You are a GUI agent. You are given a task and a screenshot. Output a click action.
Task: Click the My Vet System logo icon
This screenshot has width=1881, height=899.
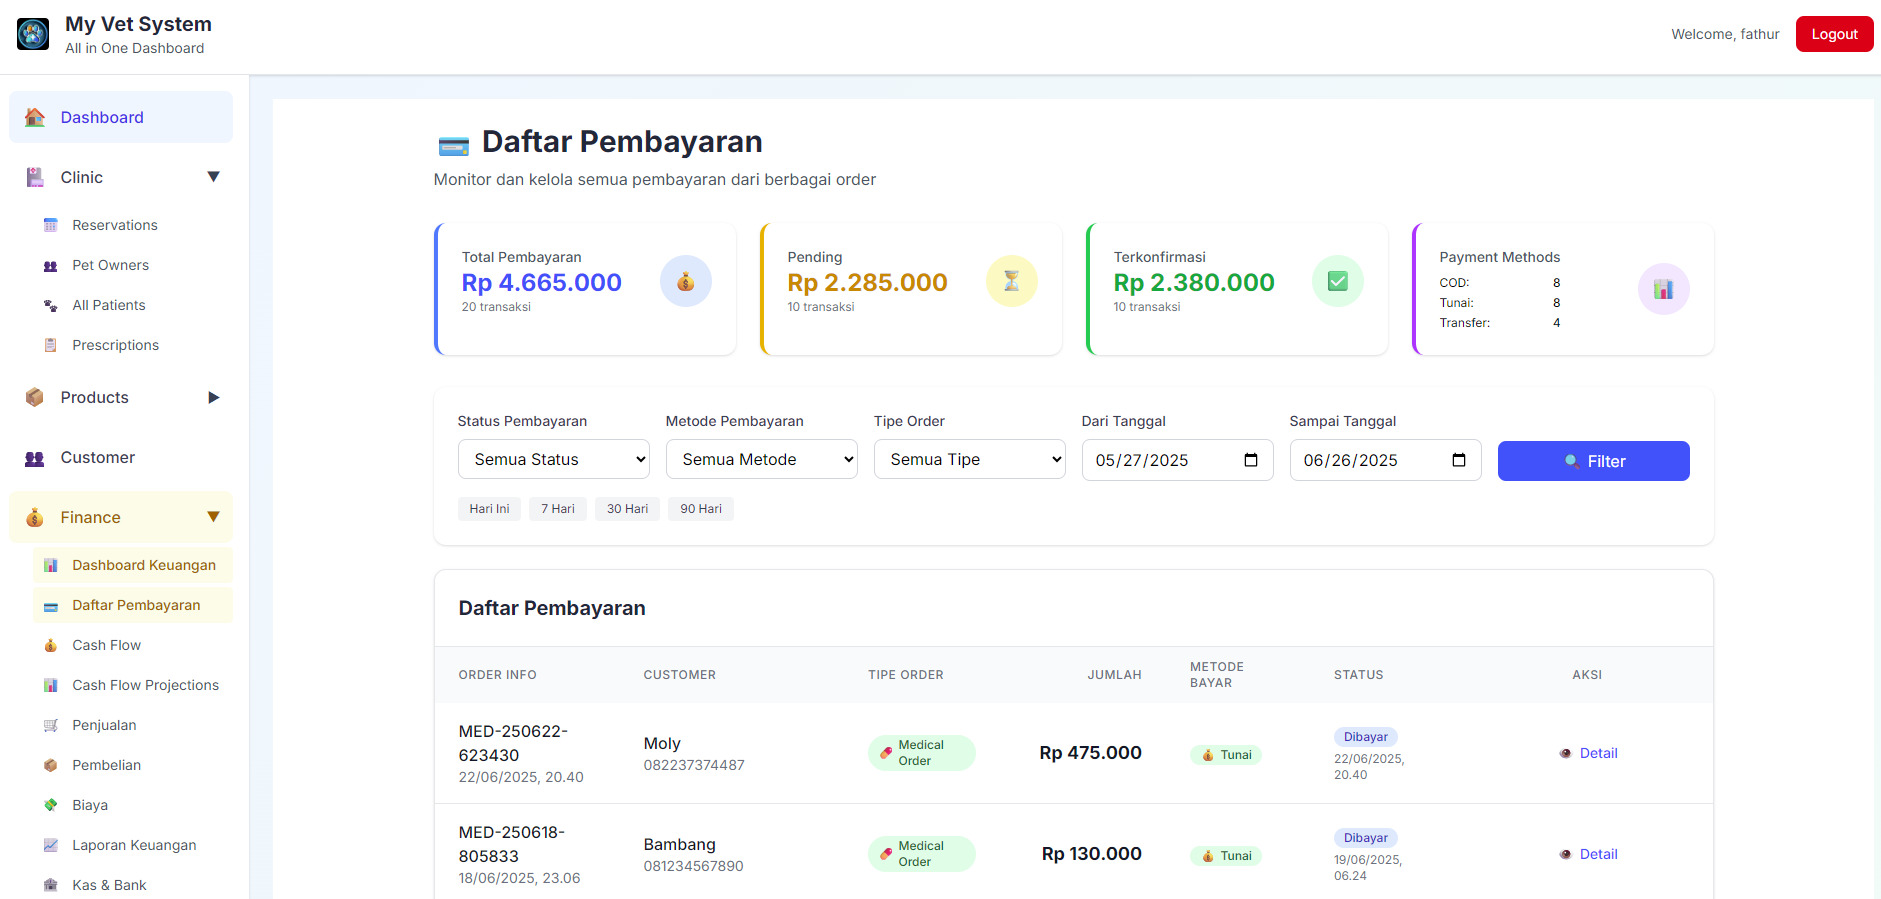pyautogui.click(x=33, y=34)
